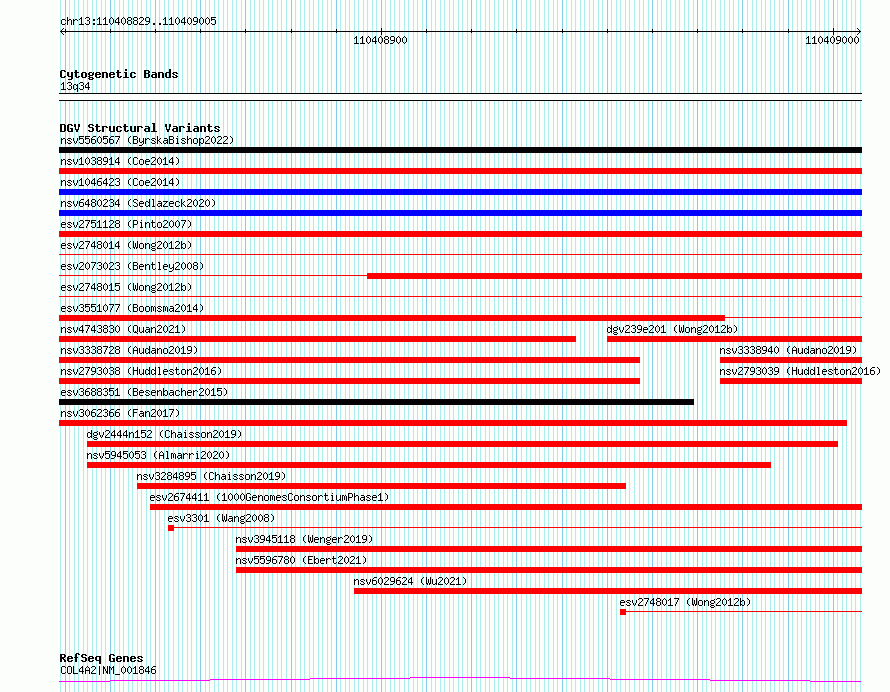The width and height of the screenshot is (890, 692).
Task: Select dgv2444n152 (Chaisson2019) label
Action: (164, 434)
